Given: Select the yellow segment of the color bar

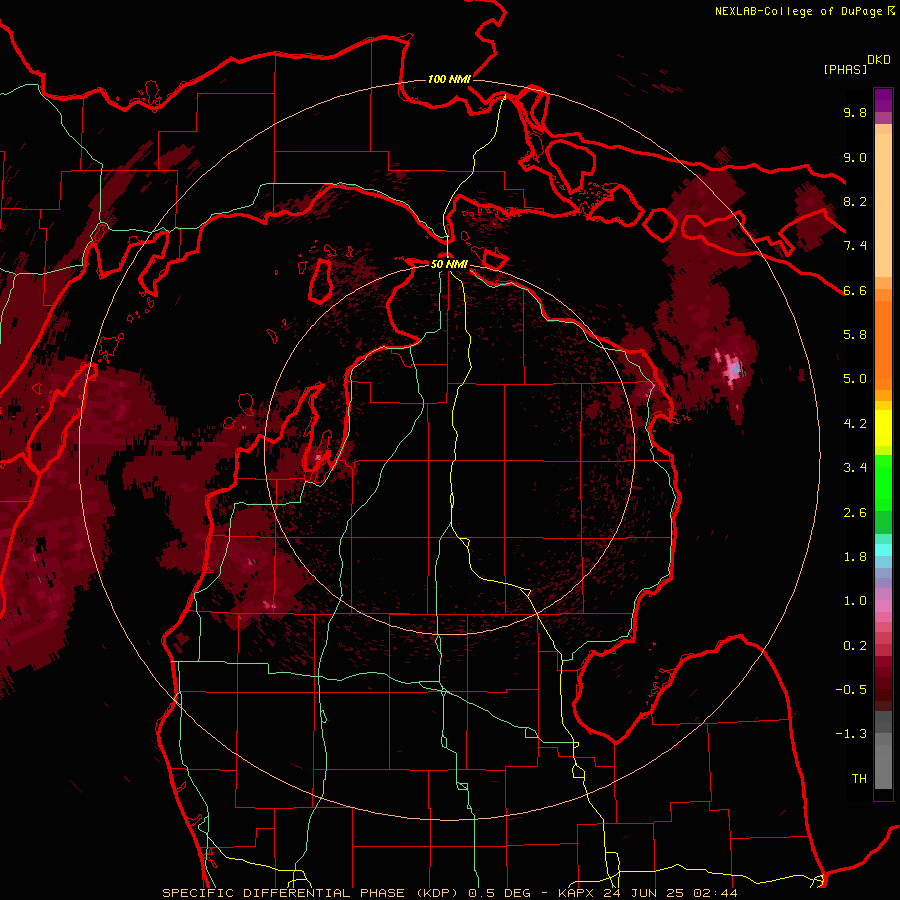Looking at the screenshot, I should coord(883,428).
